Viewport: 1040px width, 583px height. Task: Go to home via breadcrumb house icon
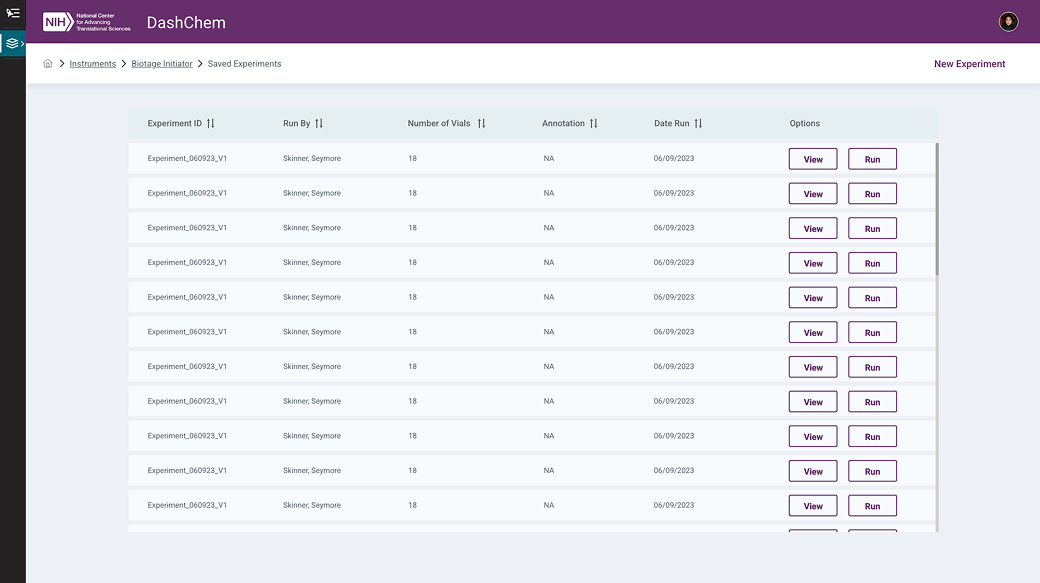point(48,64)
